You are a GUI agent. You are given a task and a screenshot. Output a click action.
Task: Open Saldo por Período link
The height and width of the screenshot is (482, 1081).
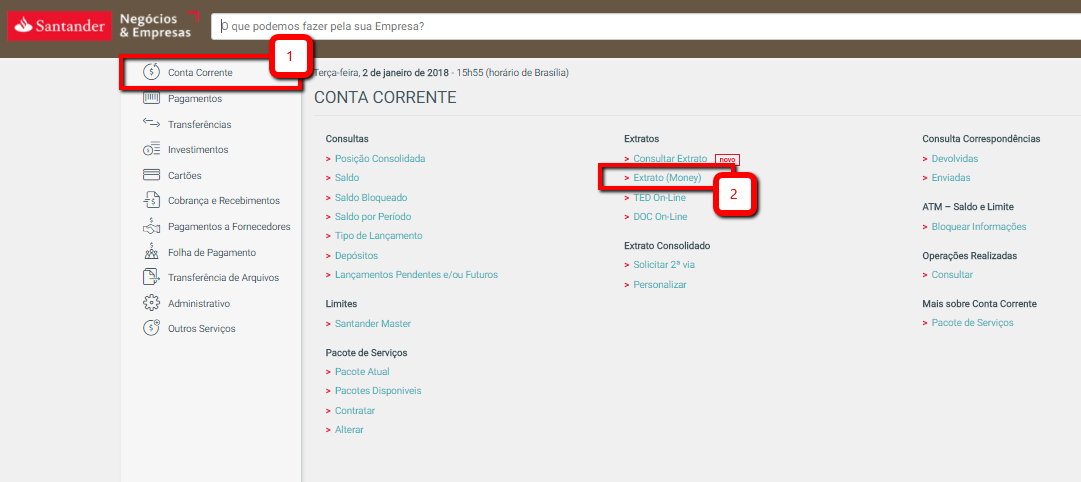click(373, 217)
